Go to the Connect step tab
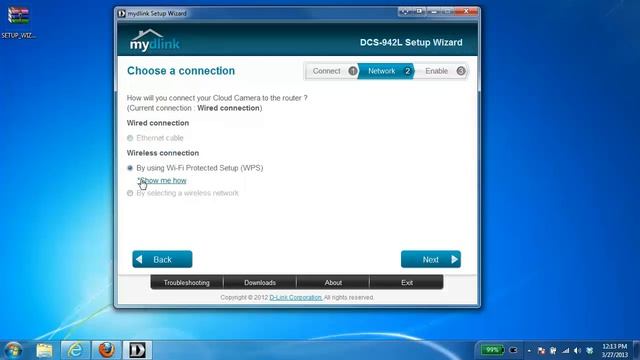 (x=331, y=71)
